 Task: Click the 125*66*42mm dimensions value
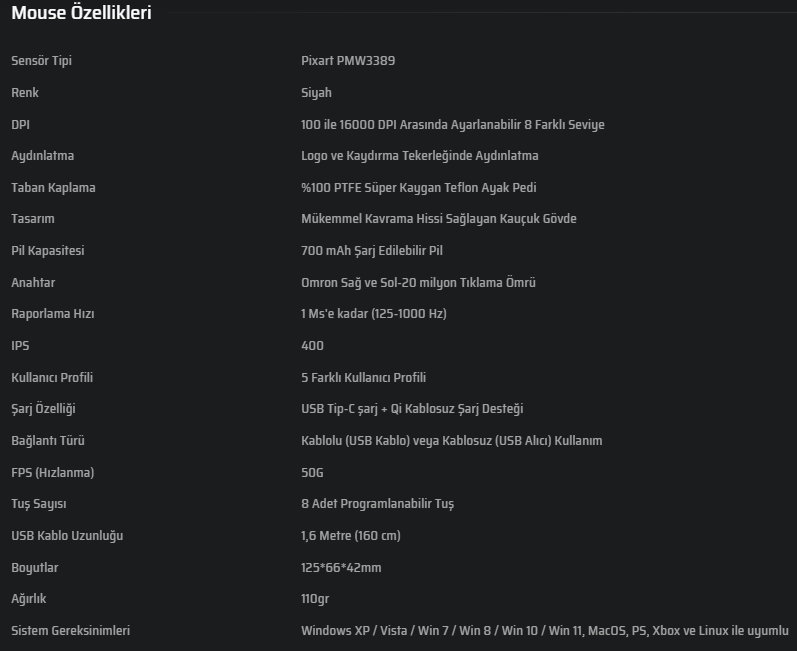coord(341,568)
